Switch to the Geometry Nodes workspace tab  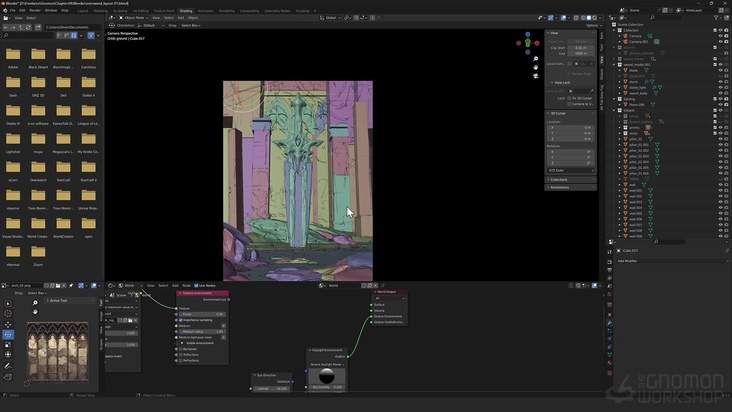tap(277, 11)
